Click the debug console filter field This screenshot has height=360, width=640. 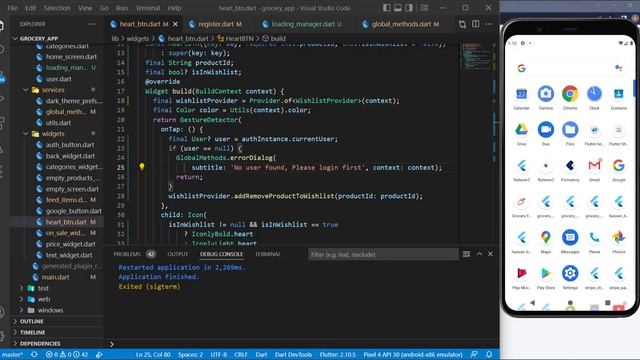(383, 254)
